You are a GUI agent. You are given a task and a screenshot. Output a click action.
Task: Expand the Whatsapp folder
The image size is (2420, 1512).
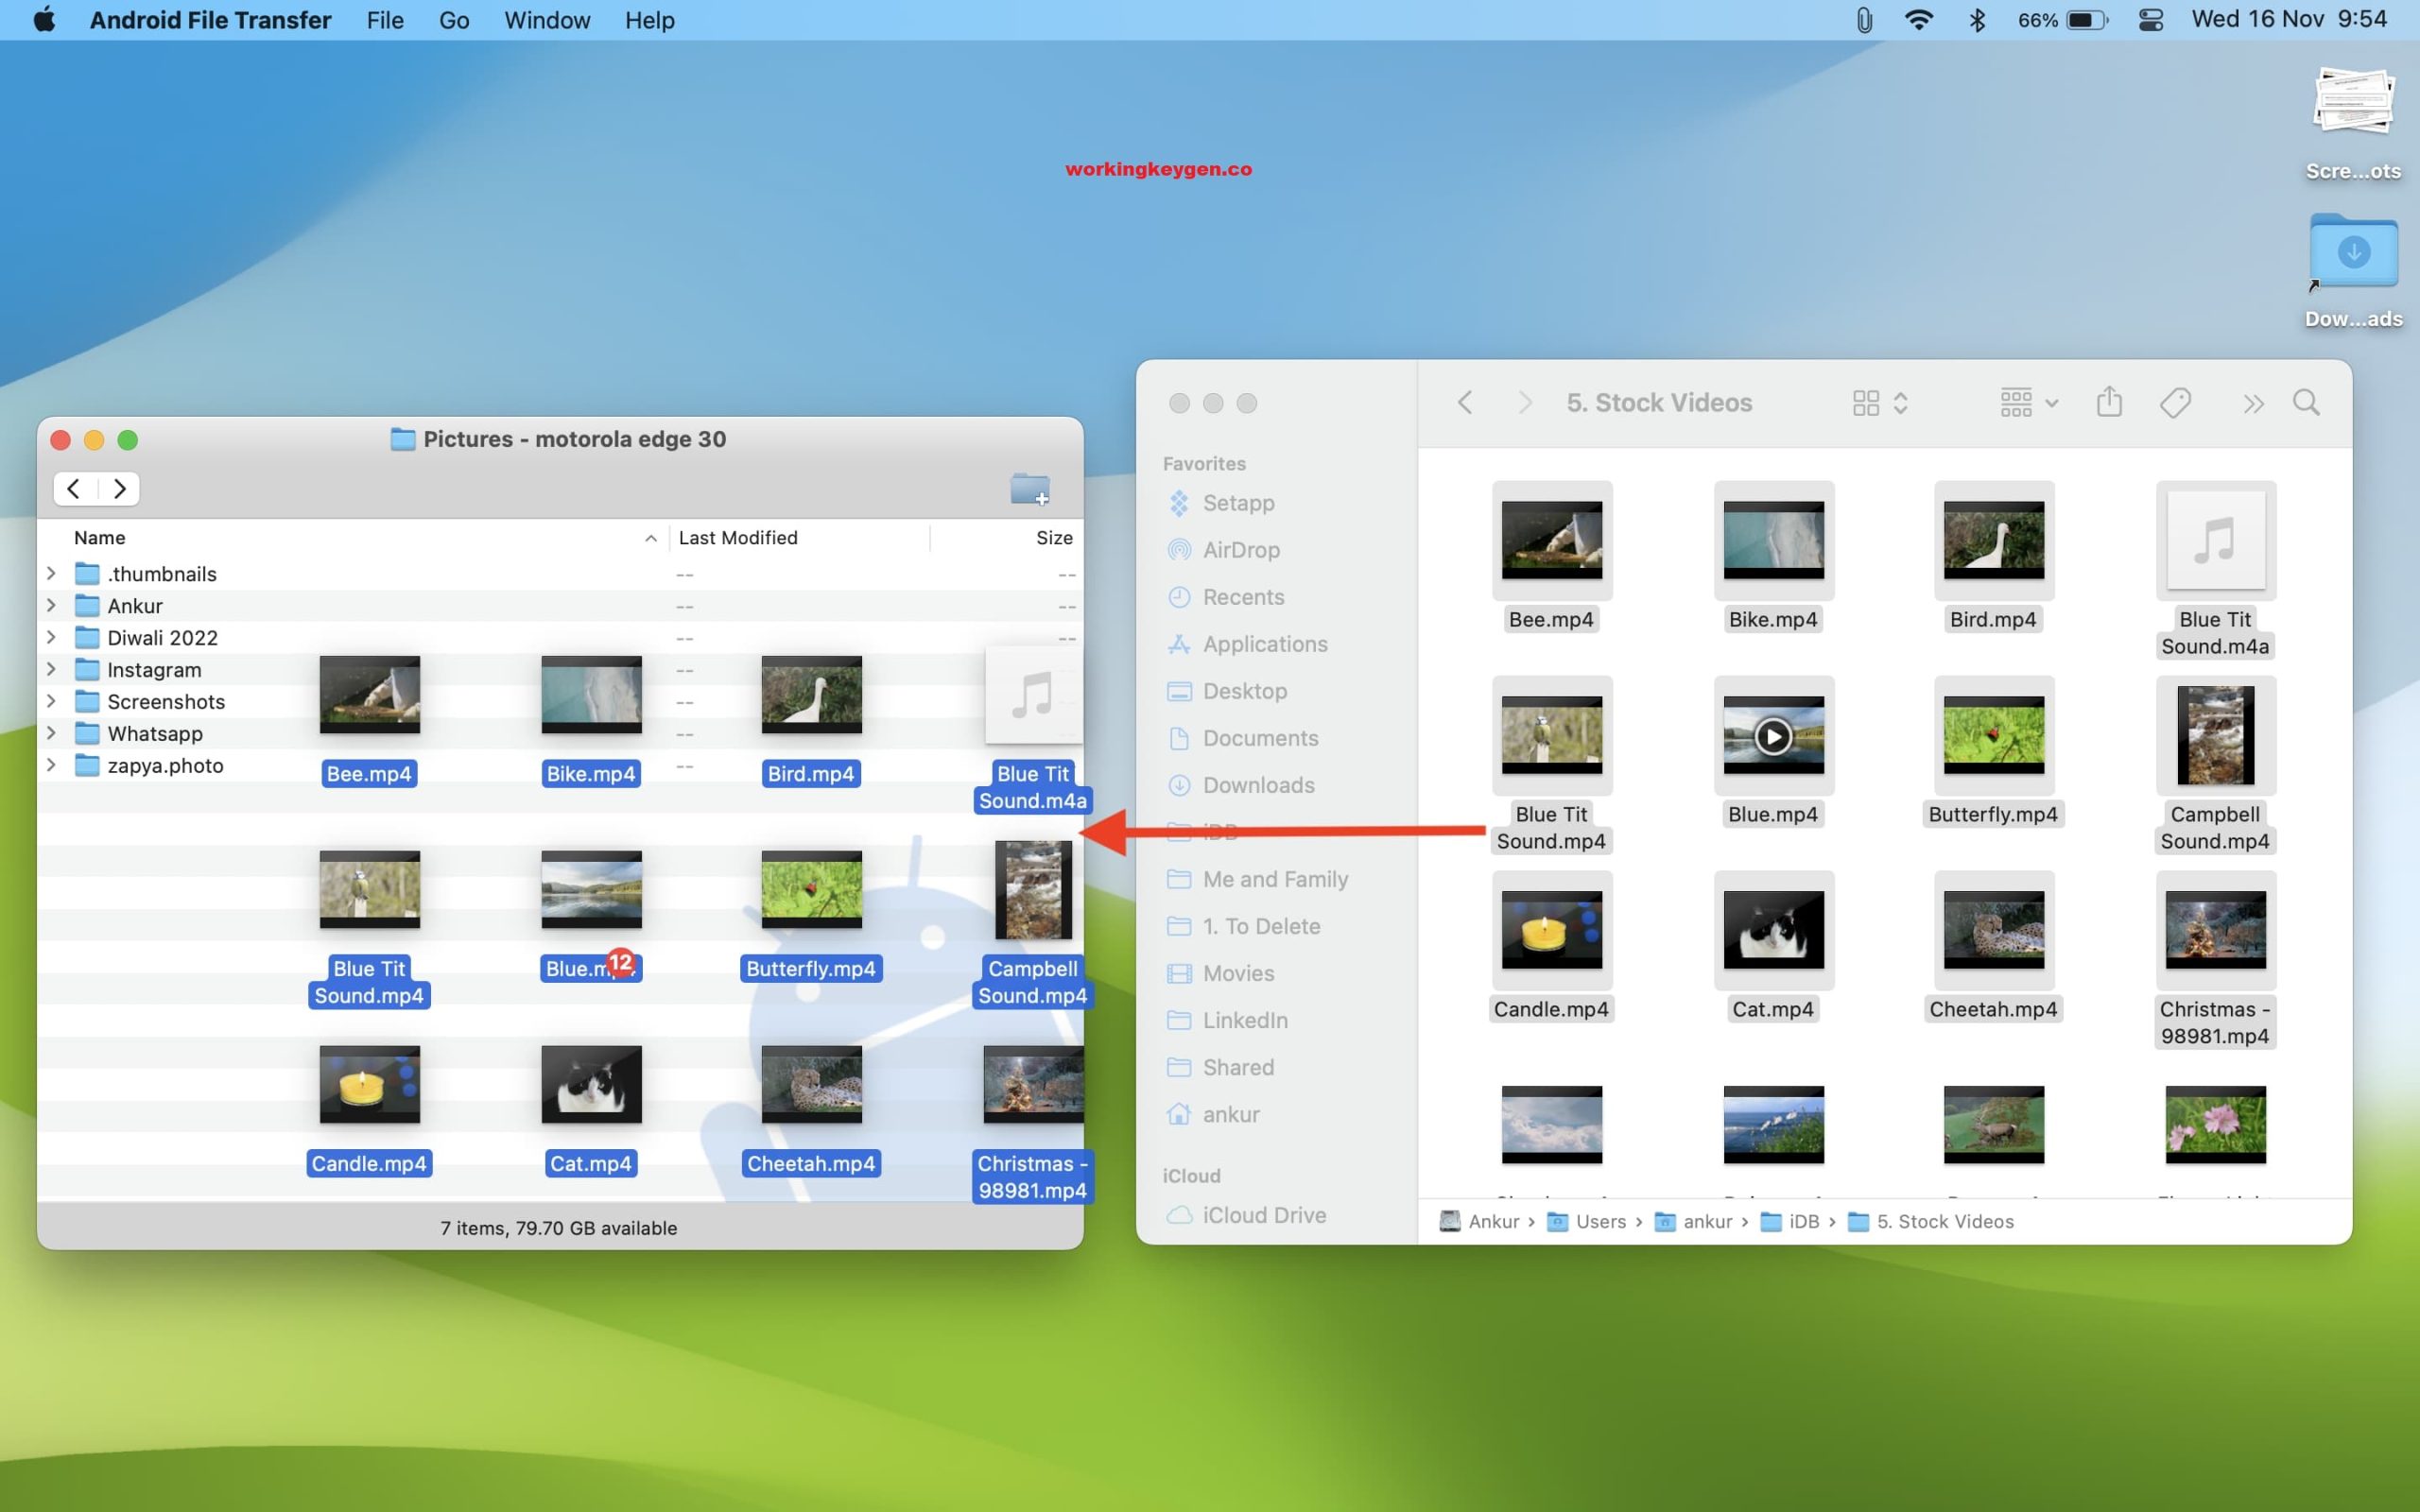pyautogui.click(x=50, y=733)
